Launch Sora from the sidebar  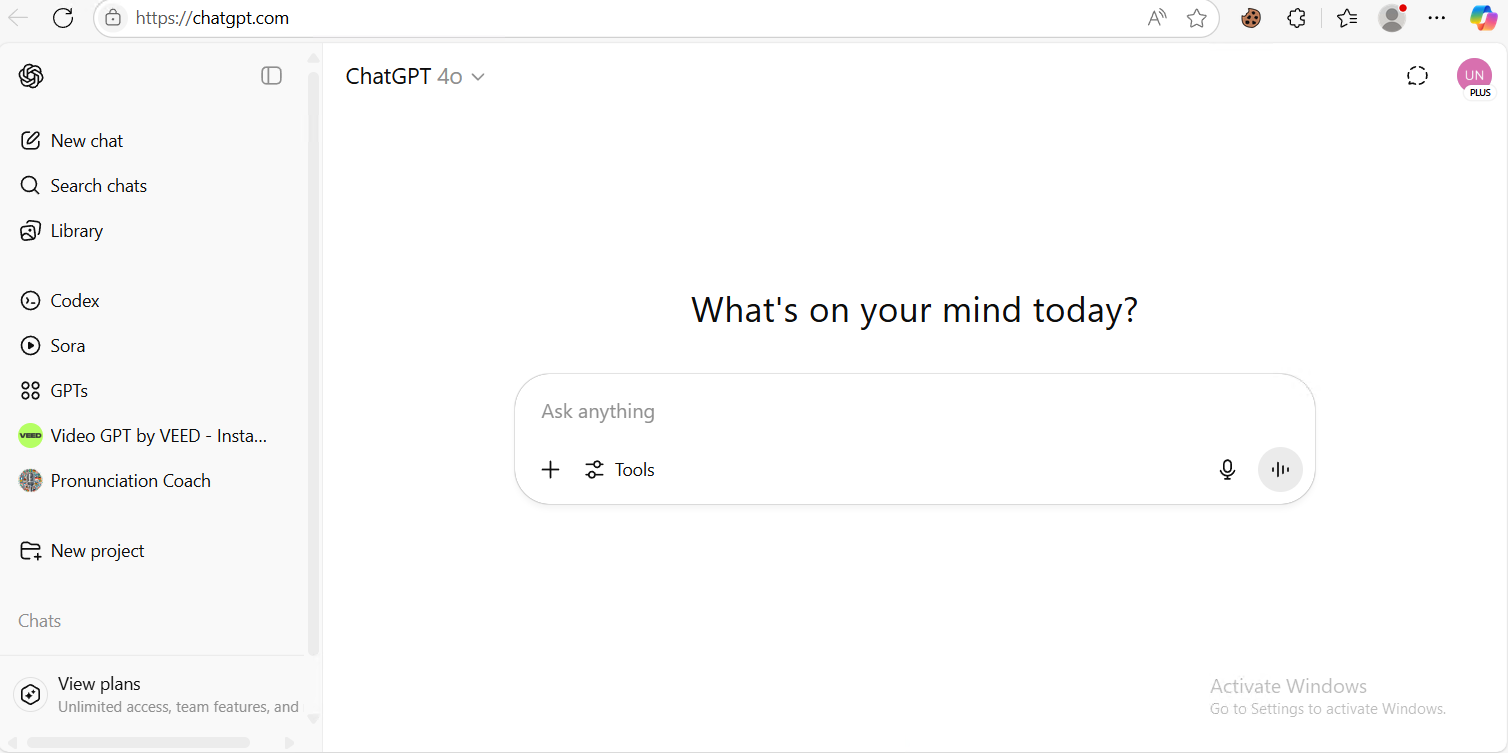67,346
